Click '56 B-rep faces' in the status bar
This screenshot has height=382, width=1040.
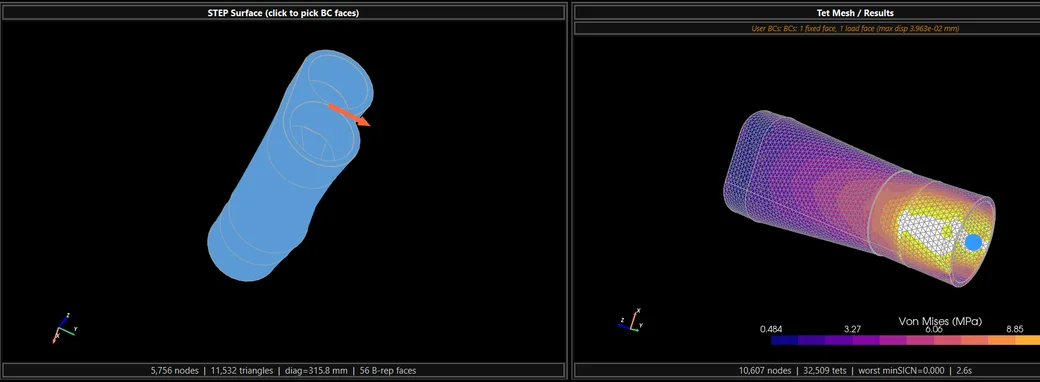[387, 371]
